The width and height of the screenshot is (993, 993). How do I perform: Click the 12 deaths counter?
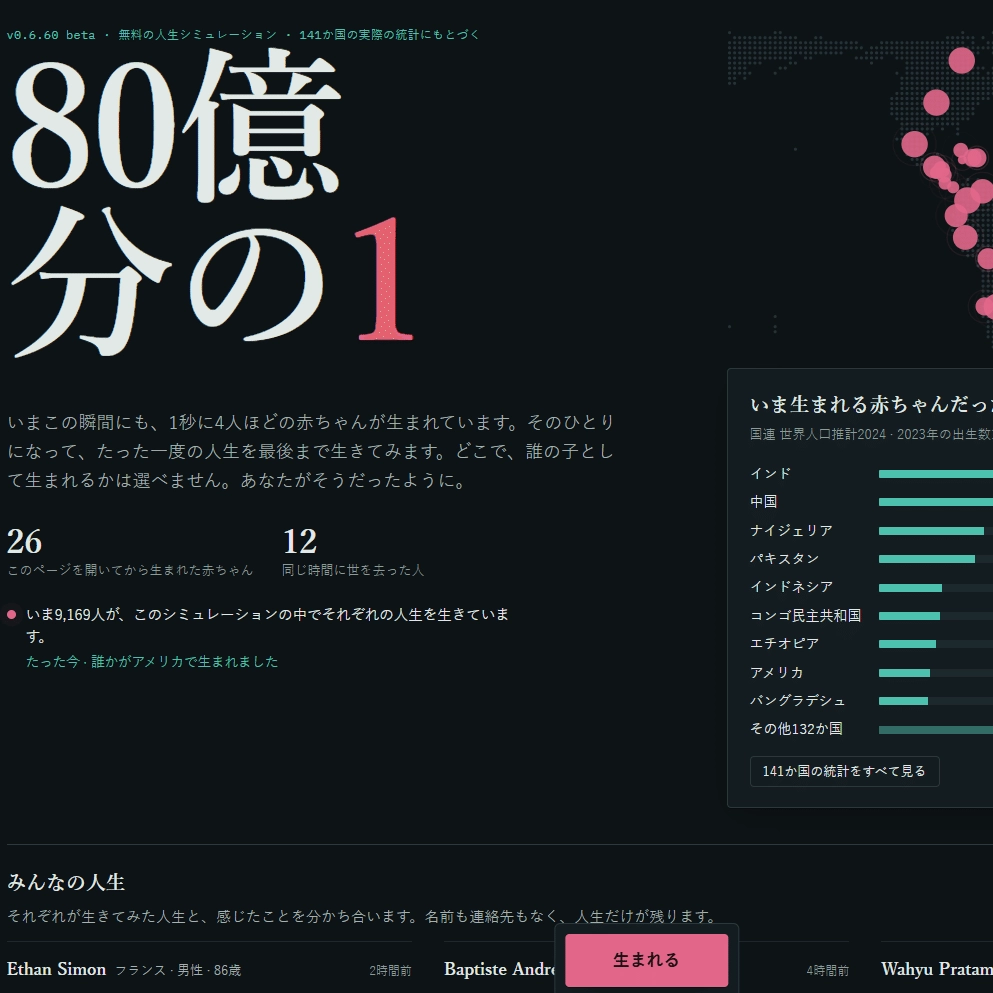(300, 541)
